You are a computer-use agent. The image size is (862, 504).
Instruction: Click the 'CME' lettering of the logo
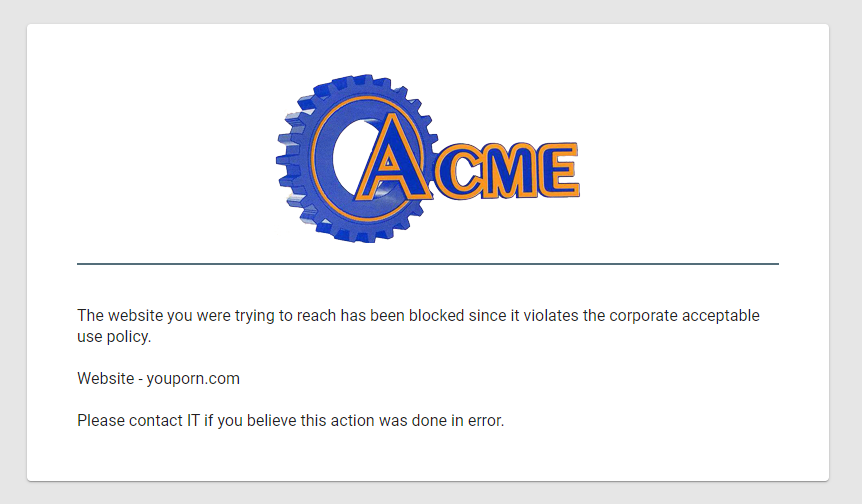(x=506, y=169)
